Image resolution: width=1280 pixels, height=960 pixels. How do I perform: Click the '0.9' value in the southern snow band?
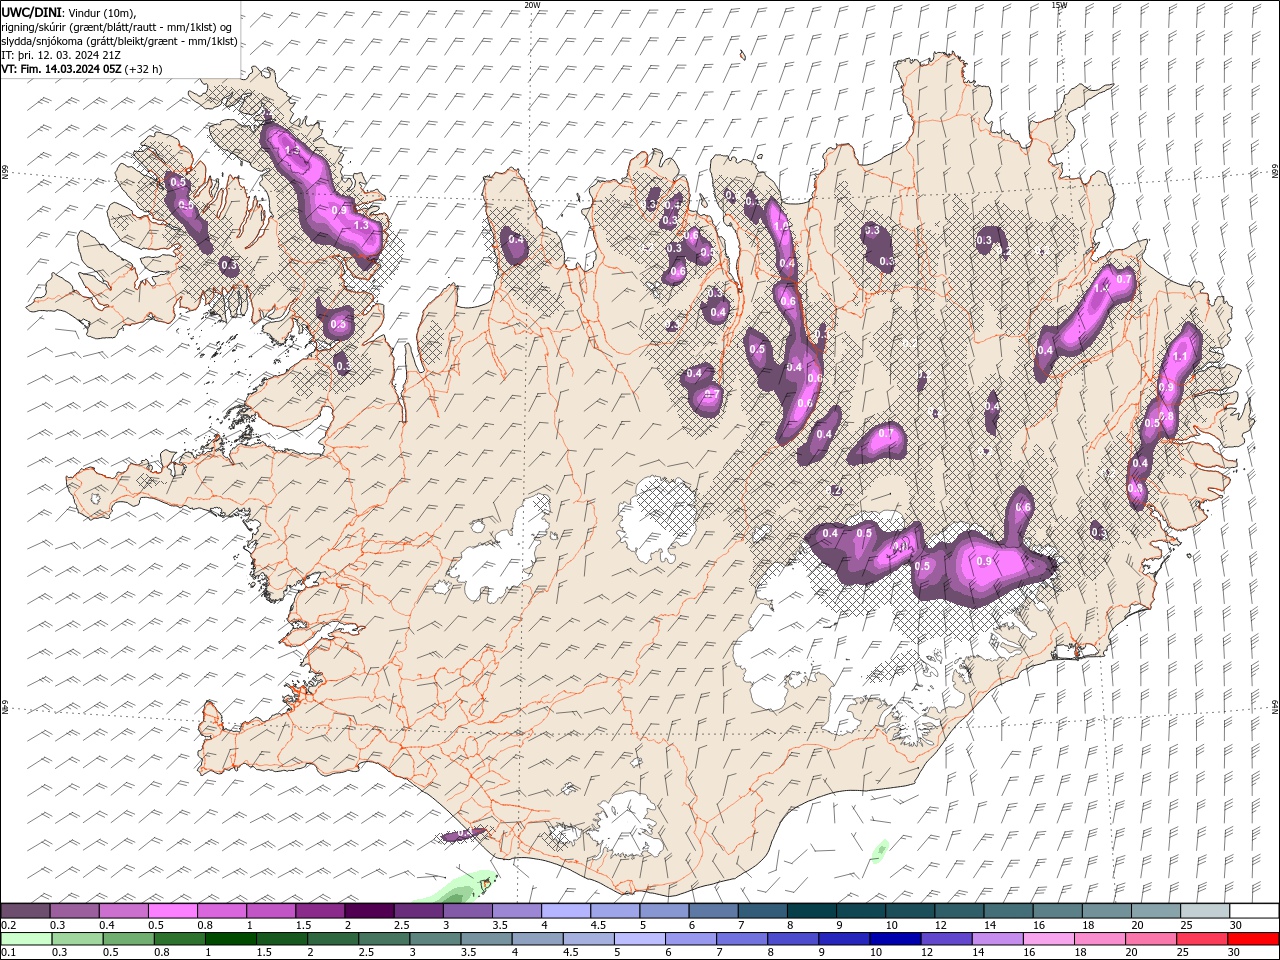point(984,561)
